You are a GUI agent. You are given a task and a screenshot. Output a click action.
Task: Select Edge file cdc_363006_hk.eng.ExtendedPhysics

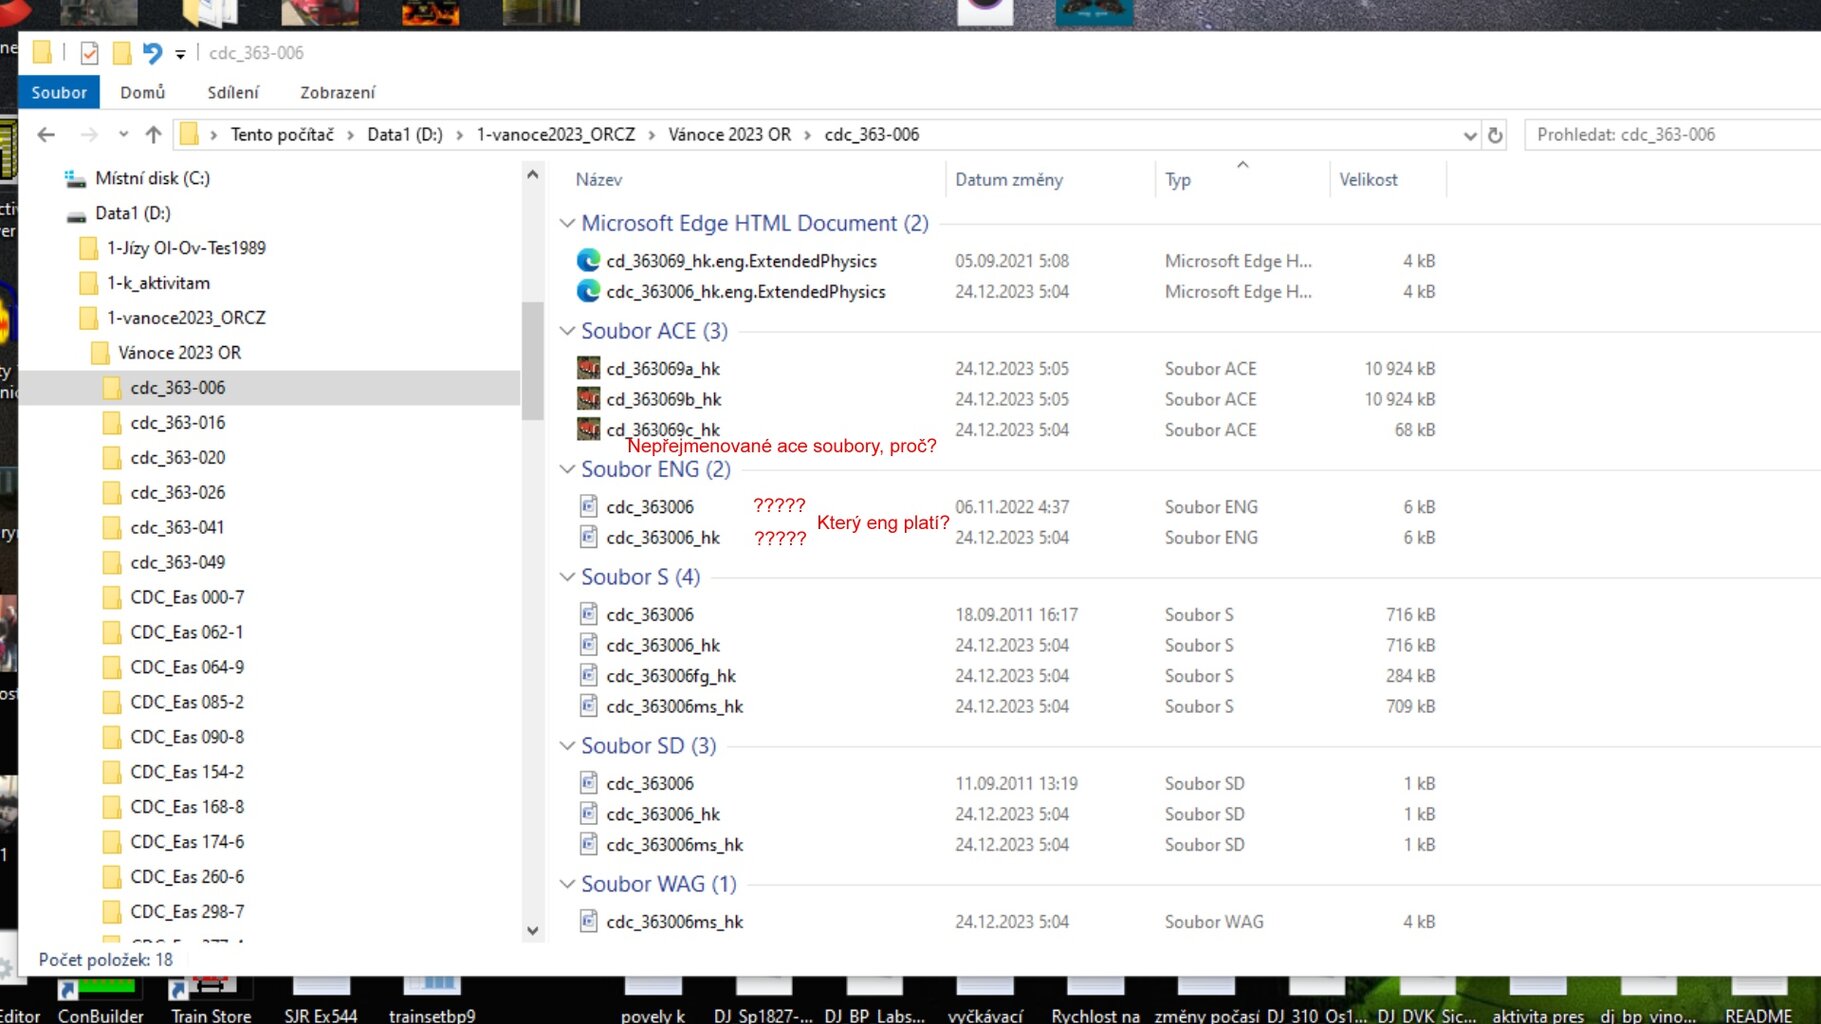pyautogui.click(x=745, y=292)
